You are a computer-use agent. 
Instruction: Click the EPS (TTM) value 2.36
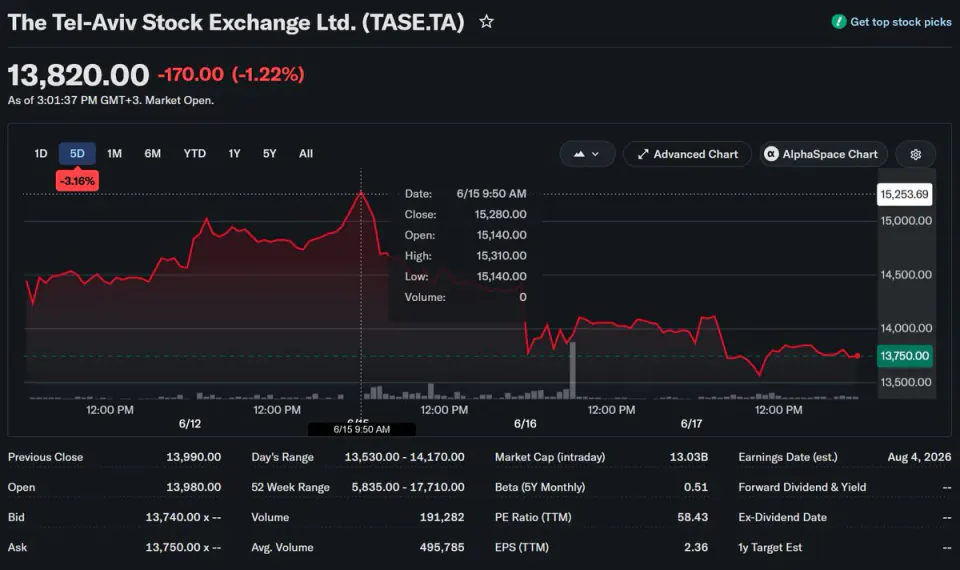[696, 547]
